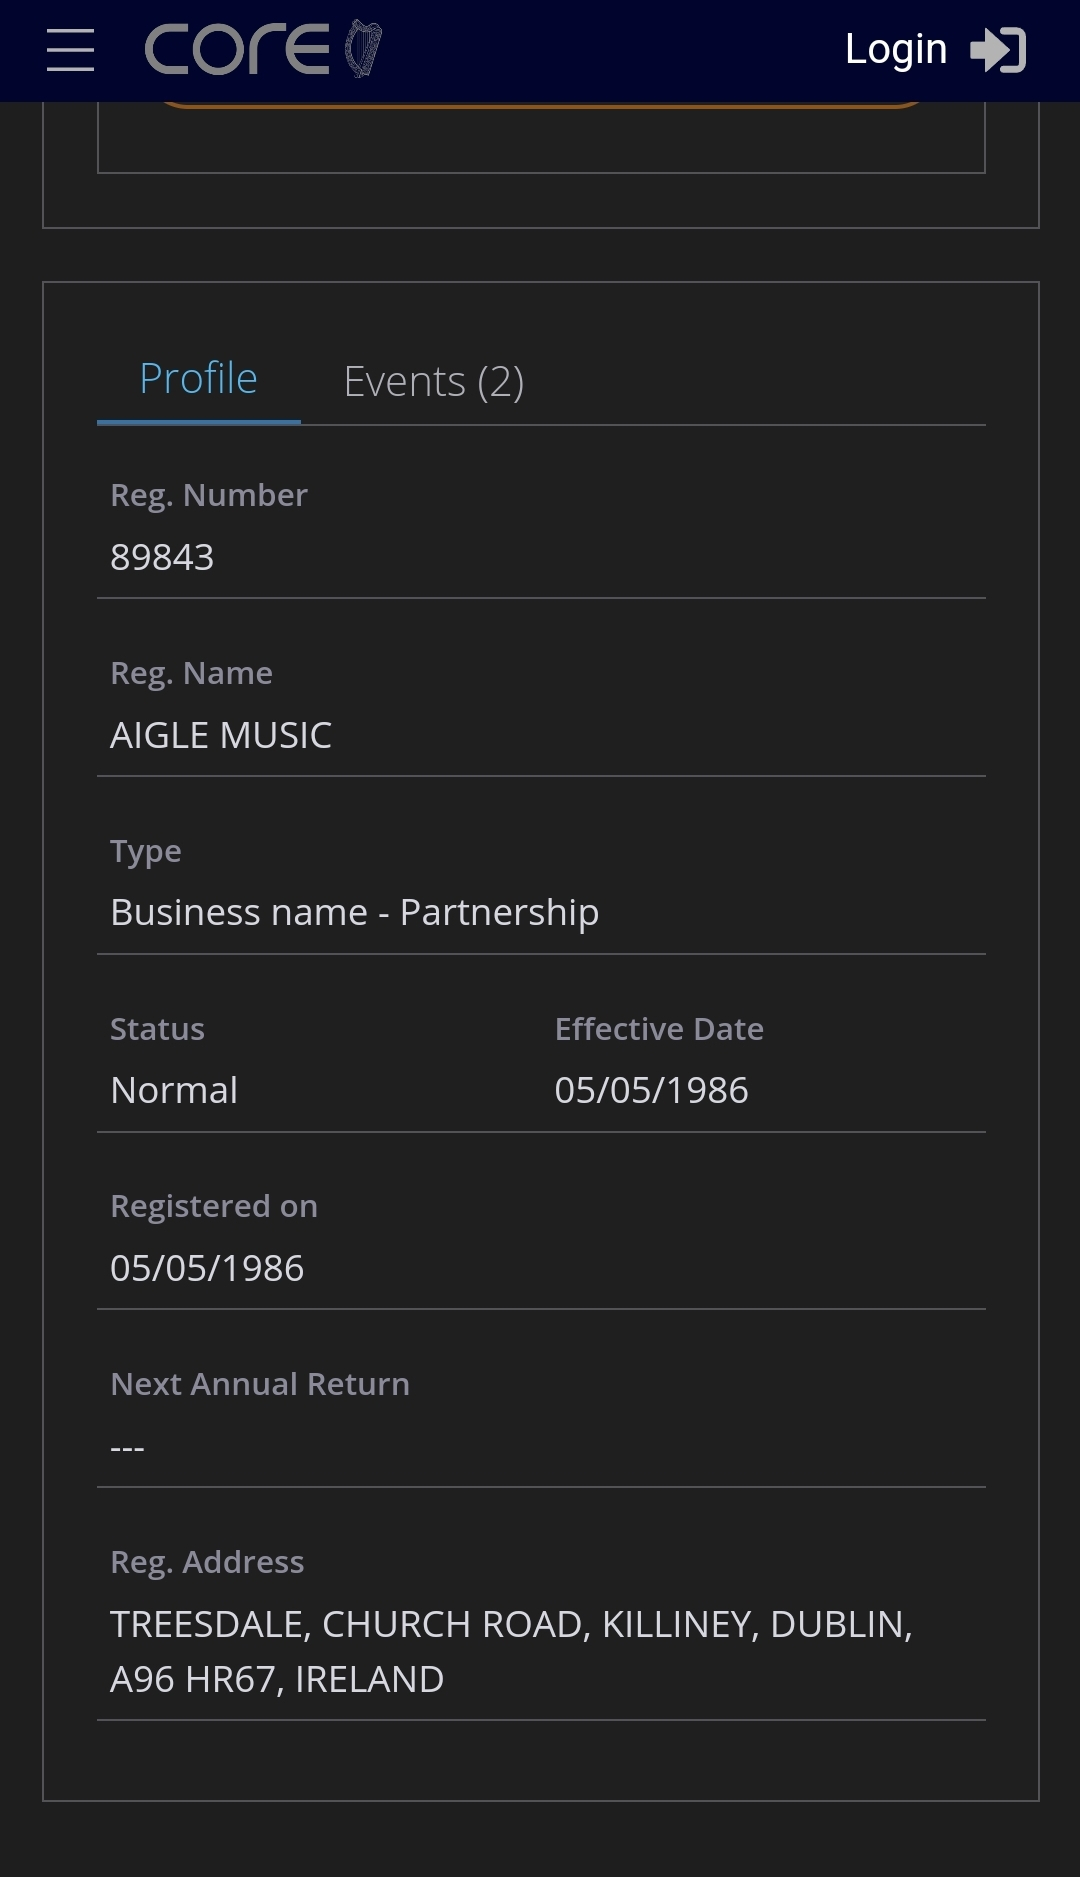Image resolution: width=1080 pixels, height=1877 pixels.
Task: Click the Login link
Action: (896, 49)
